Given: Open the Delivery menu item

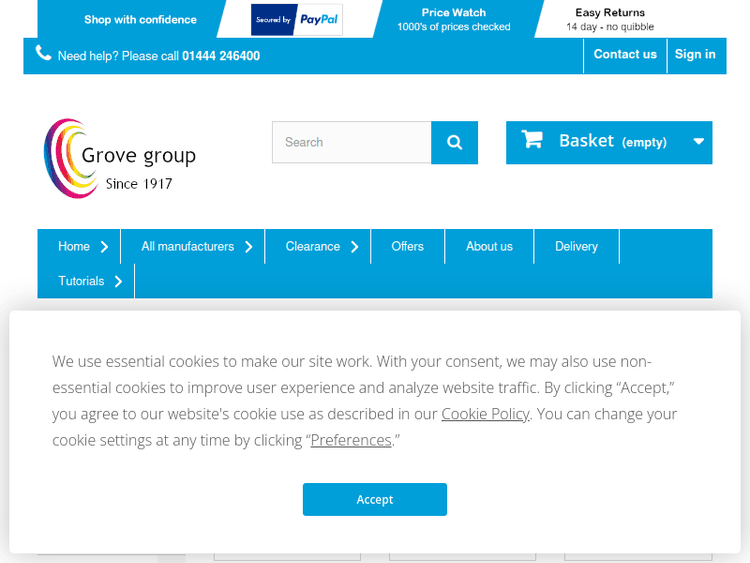Looking at the screenshot, I should (576, 247).
